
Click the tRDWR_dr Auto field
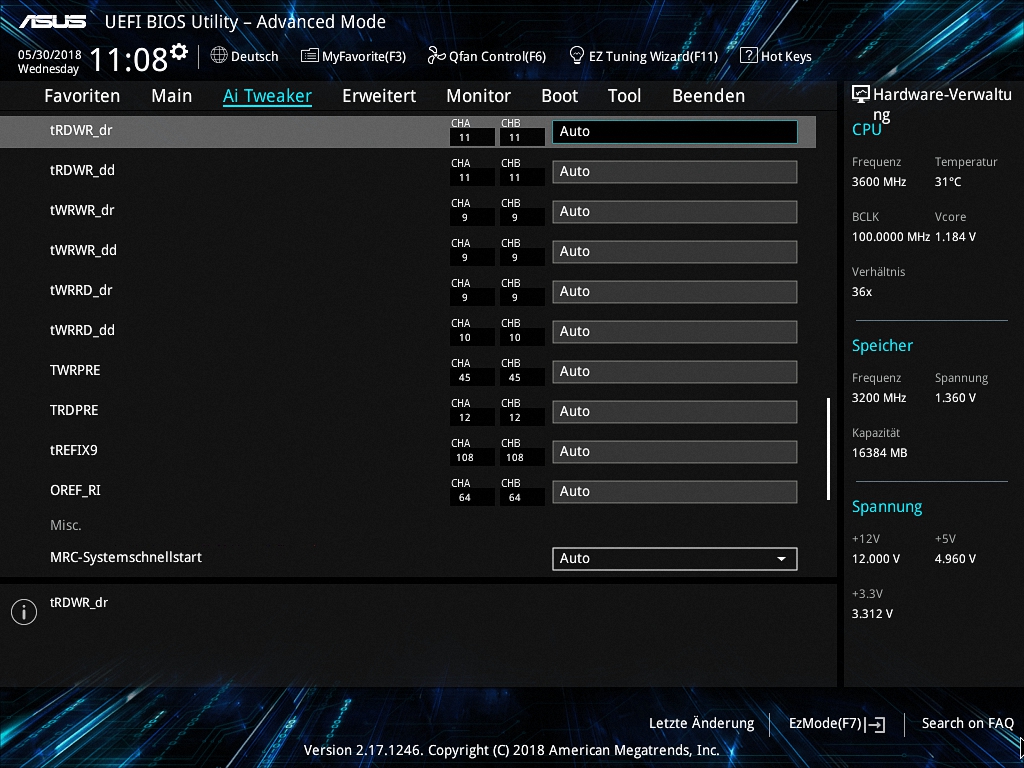675,131
